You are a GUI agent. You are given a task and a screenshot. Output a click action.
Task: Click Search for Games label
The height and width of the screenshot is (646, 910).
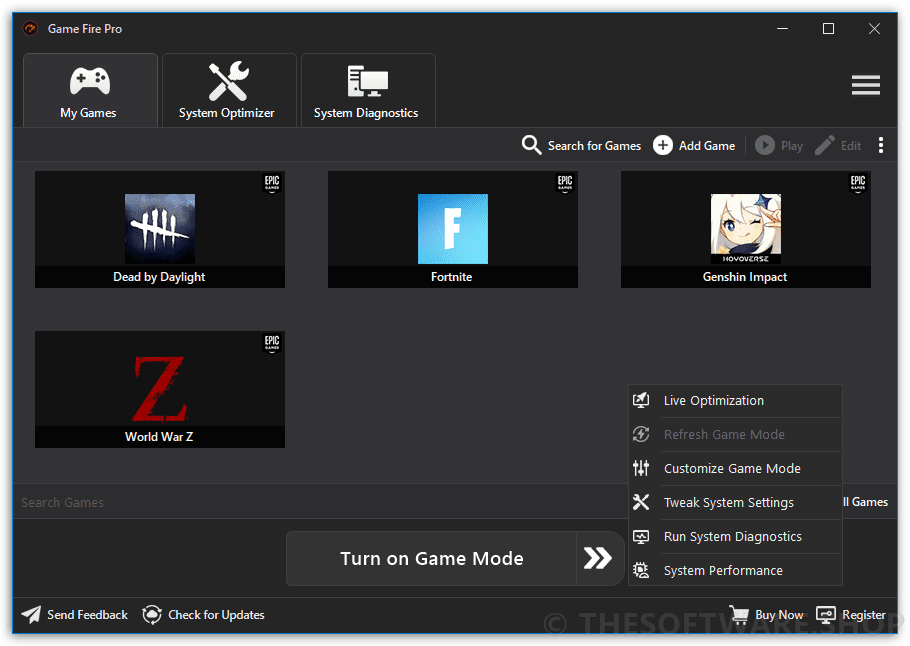[594, 146]
